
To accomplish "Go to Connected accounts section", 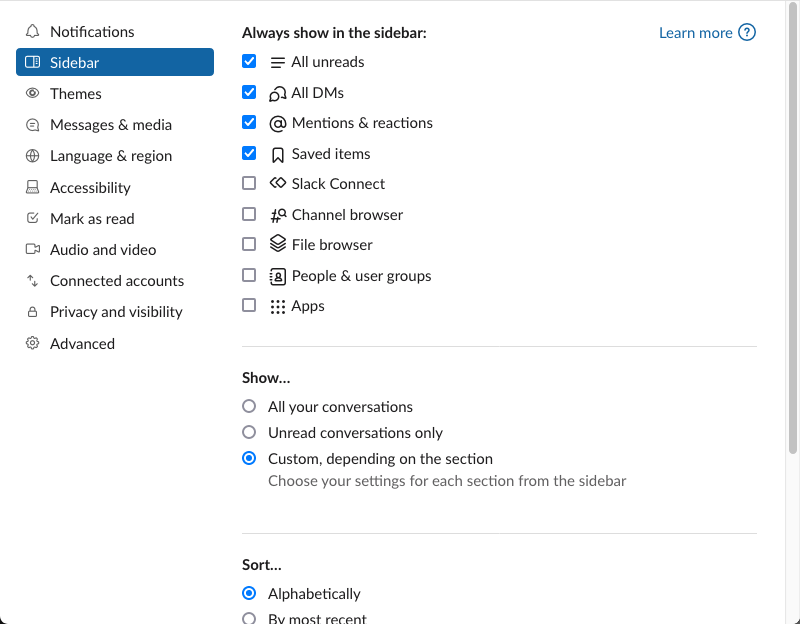I will (115, 281).
